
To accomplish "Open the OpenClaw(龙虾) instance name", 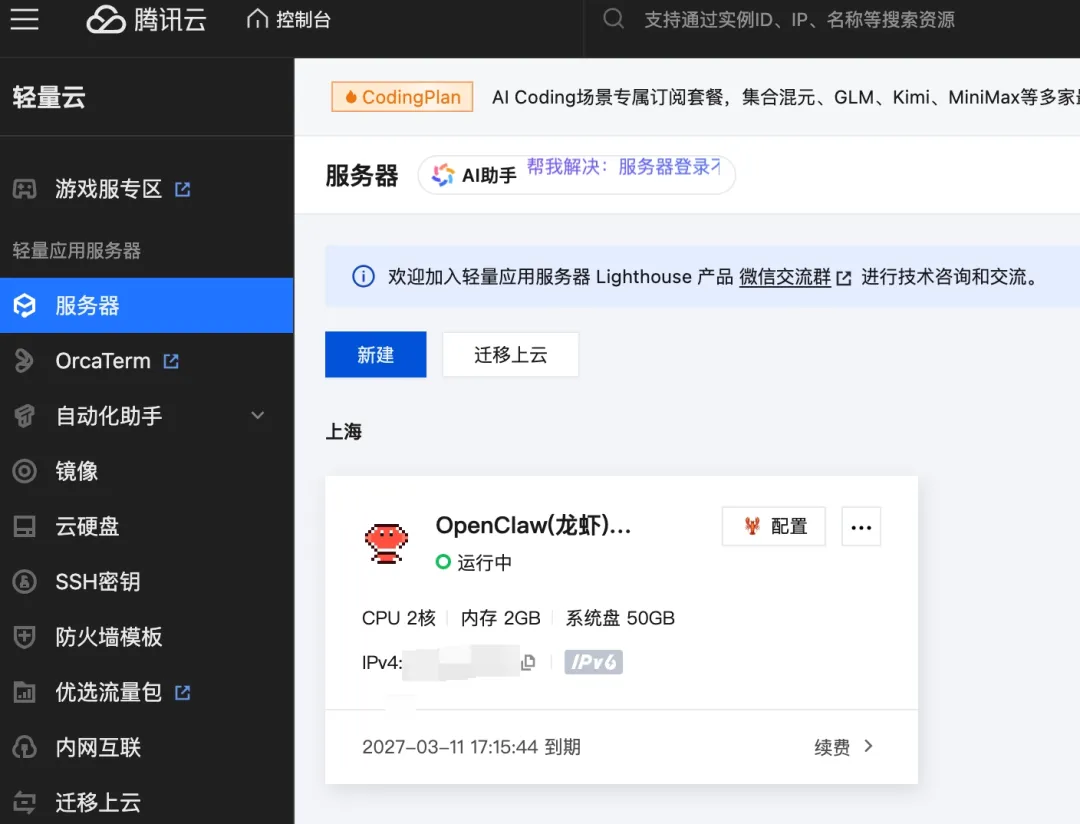I will [533, 525].
